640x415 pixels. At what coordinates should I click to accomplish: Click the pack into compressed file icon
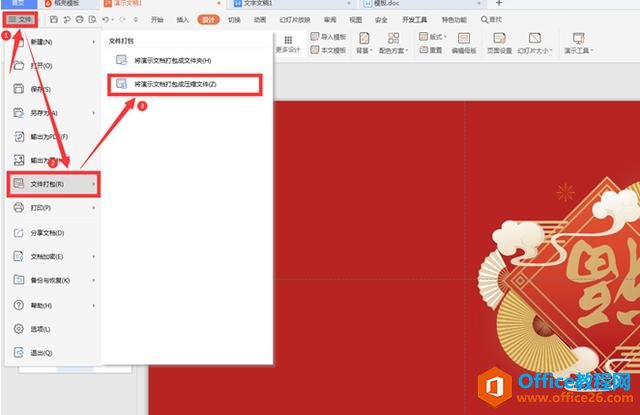click(121, 84)
